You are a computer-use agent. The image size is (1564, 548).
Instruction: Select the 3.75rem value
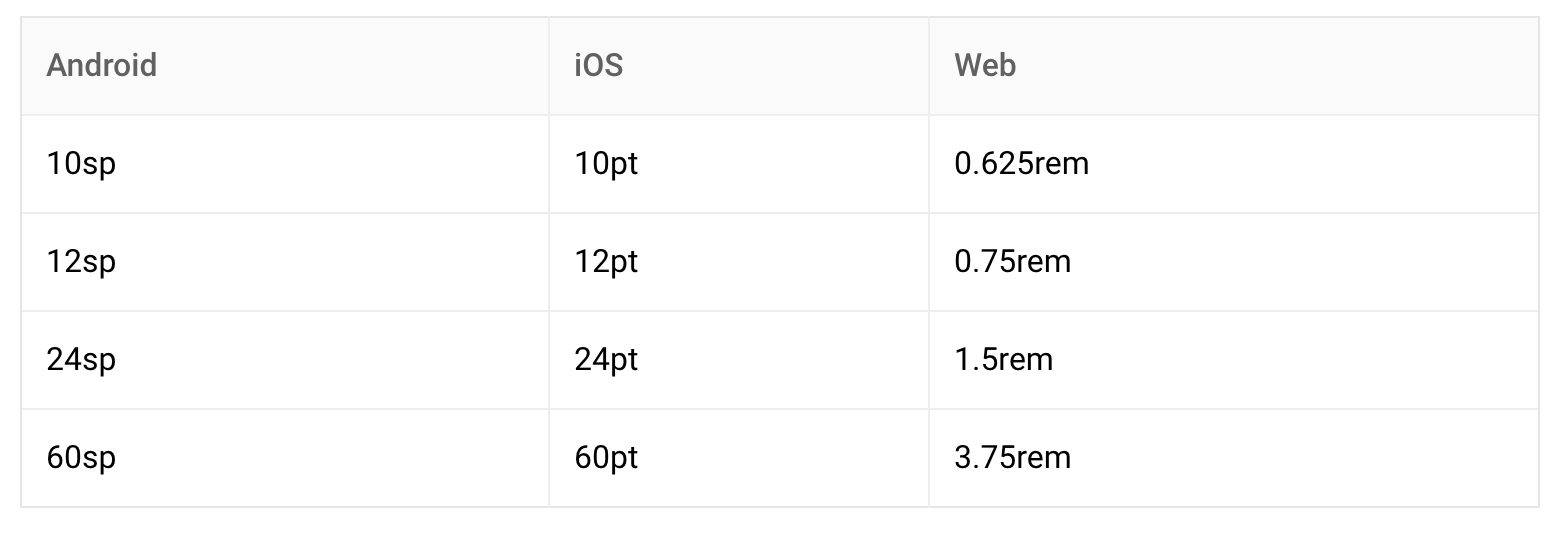(x=1012, y=458)
